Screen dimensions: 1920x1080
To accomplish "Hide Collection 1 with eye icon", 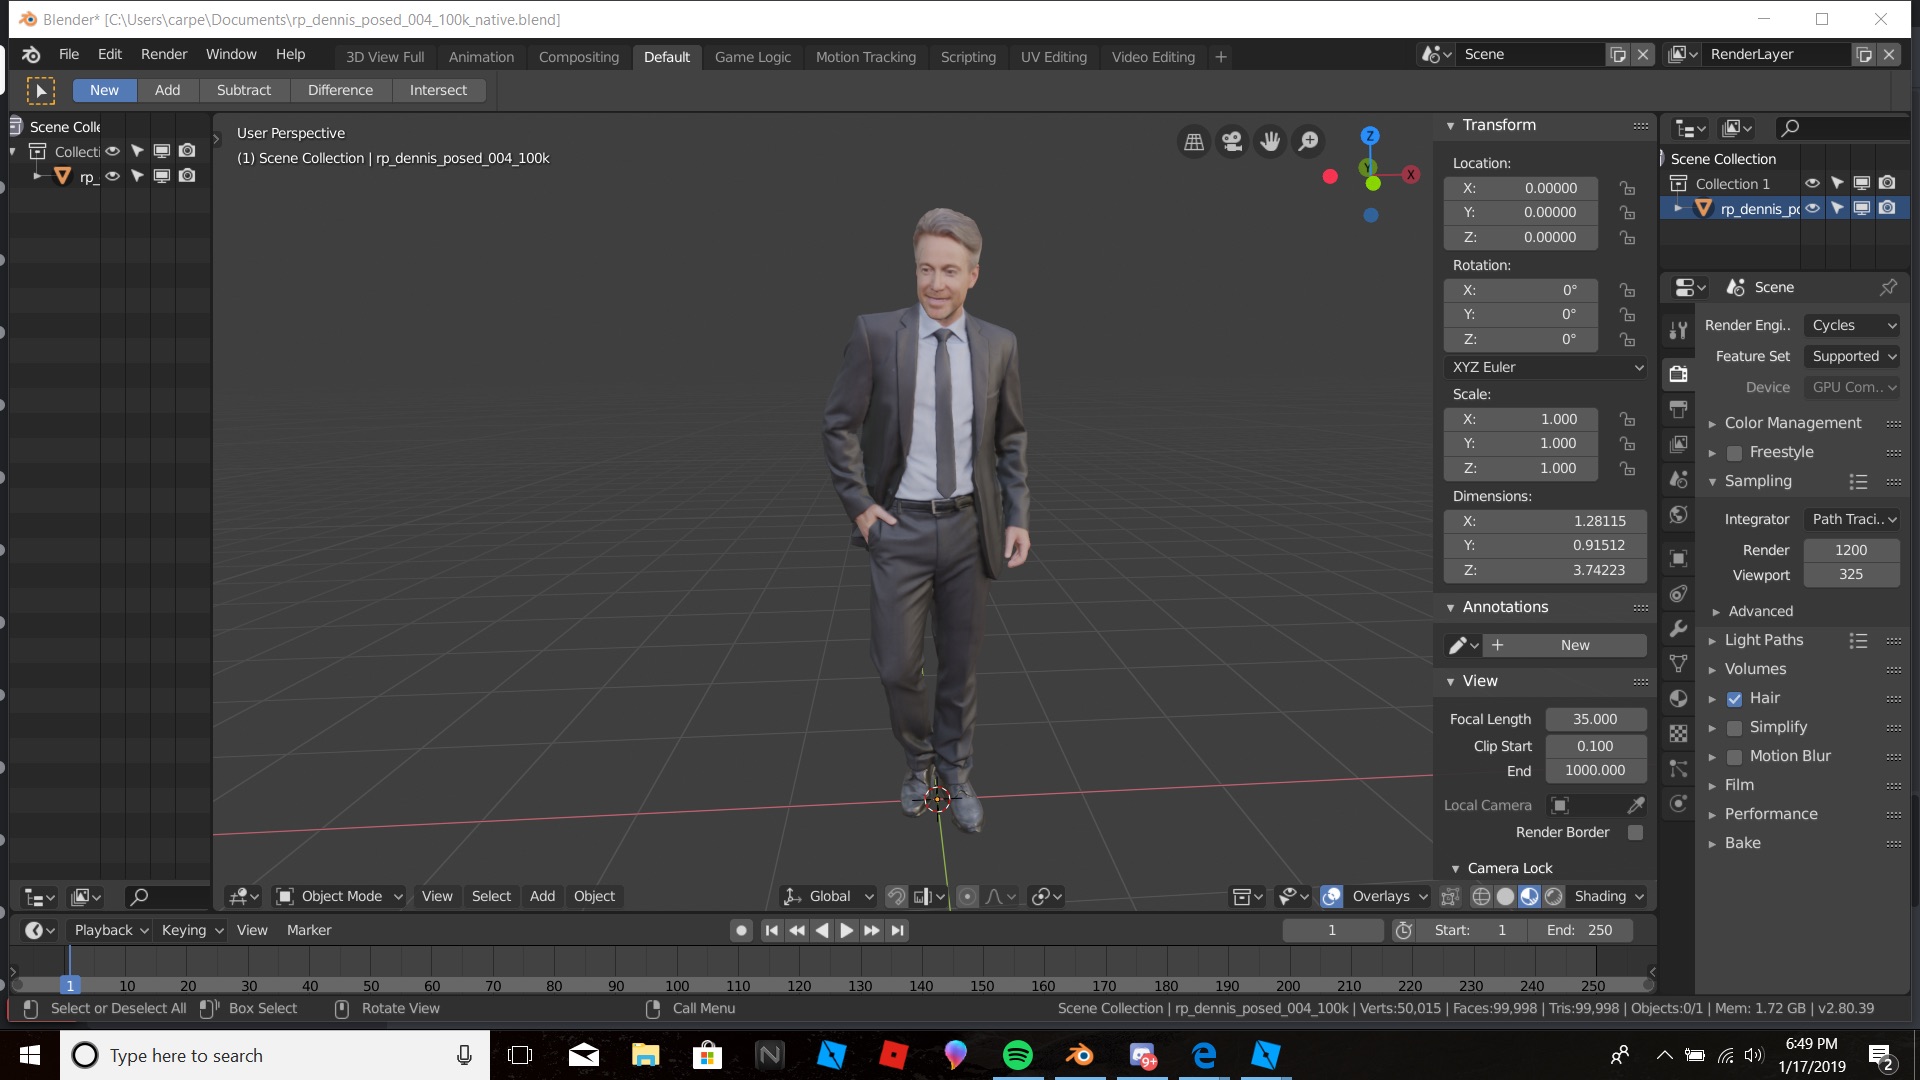I will click(x=1812, y=183).
